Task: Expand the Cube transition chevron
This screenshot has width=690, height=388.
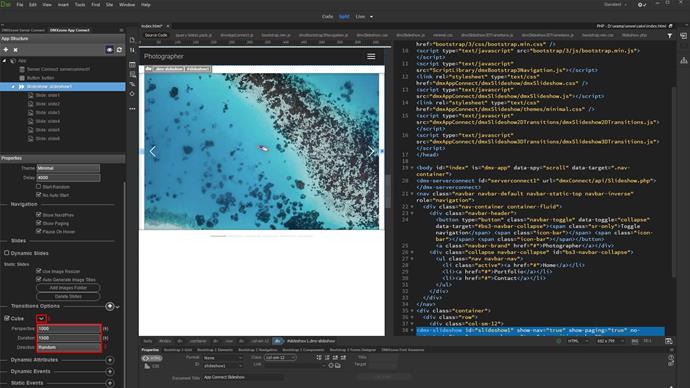Action: [41, 318]
